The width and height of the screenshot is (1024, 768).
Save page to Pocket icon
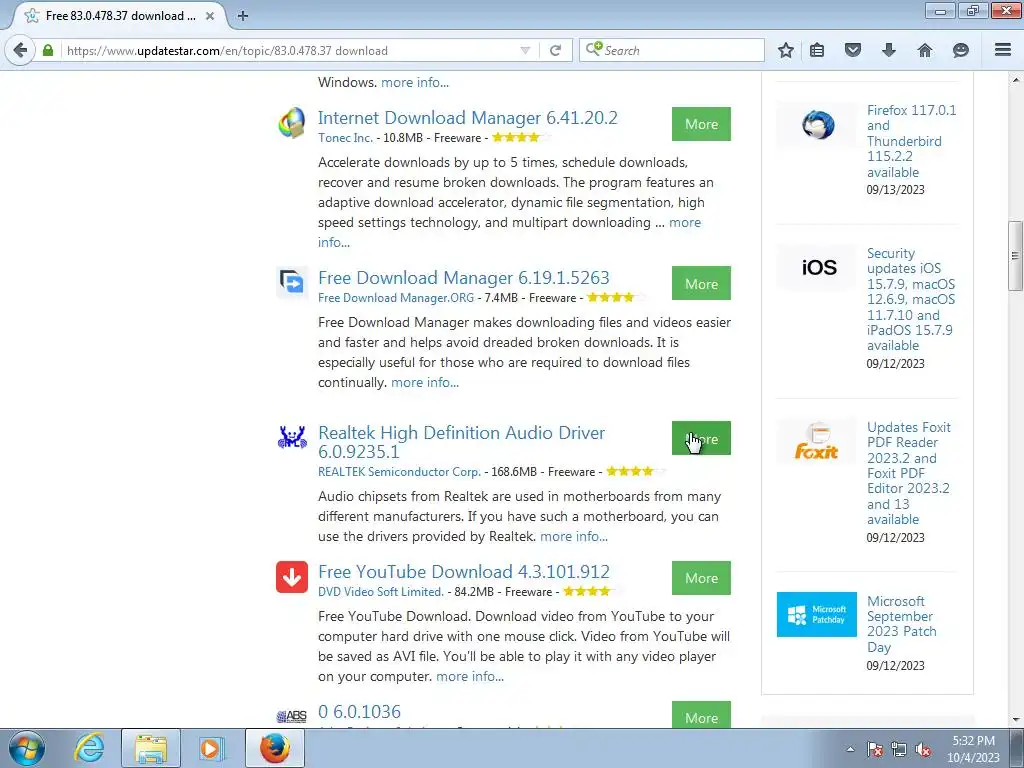pyautogui.click(x=852, y=50)
